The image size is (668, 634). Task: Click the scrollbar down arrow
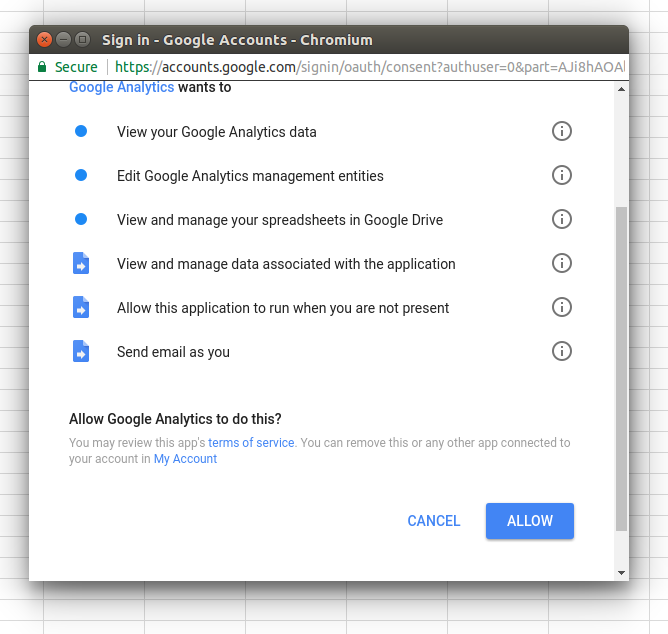(622, 573)
